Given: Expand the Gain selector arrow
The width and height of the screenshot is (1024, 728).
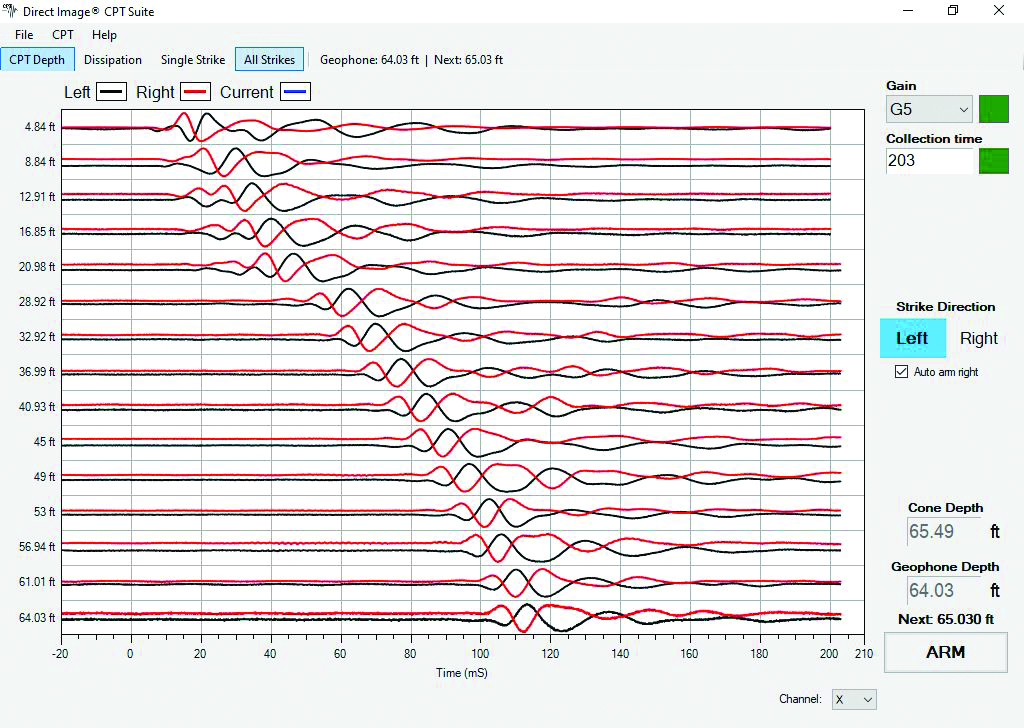Looking at the screenshot, I should pyautogui.click(x=966, y=109).
